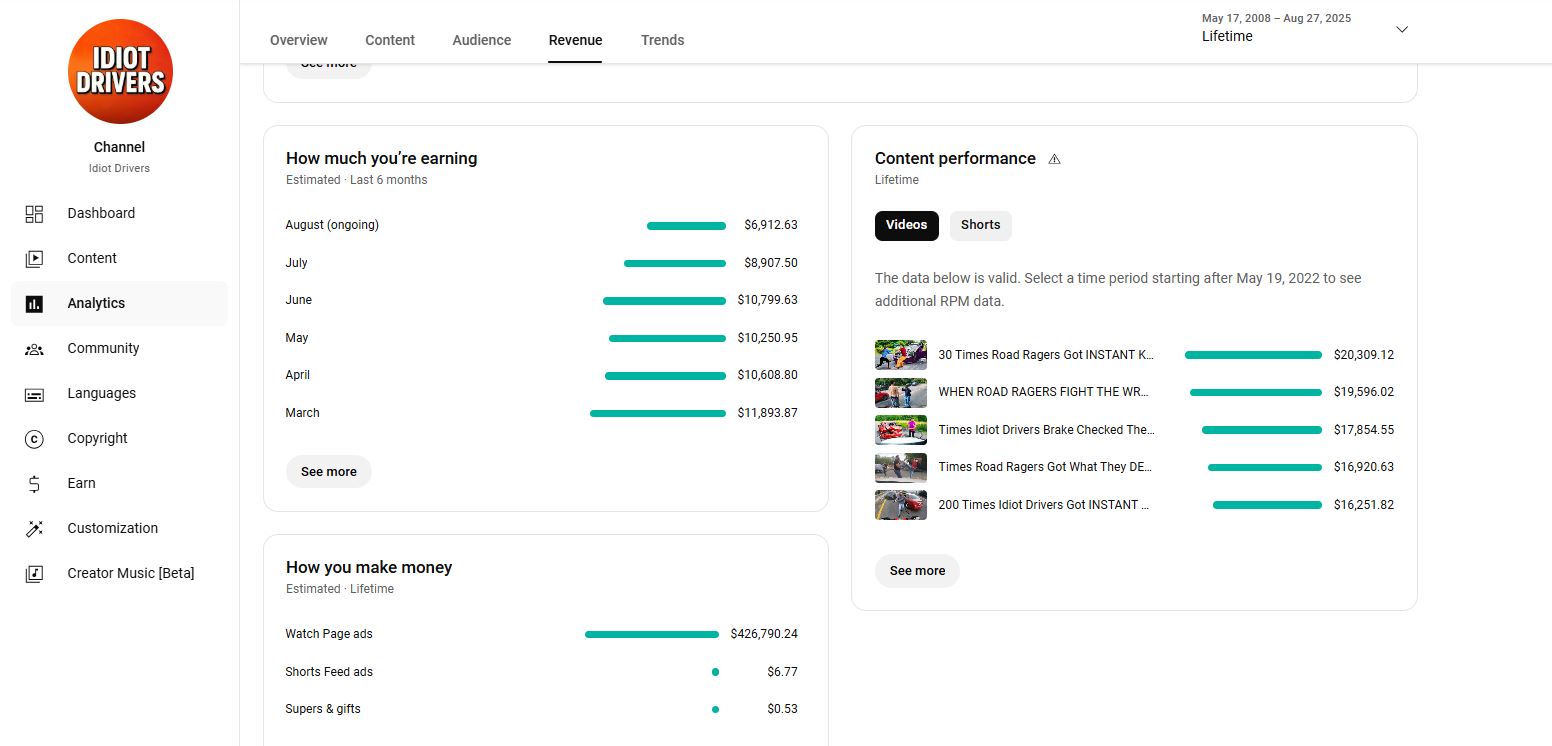
Task: Select the Videos filter chip
Action: pyautogui.click(x=906, y=225)
